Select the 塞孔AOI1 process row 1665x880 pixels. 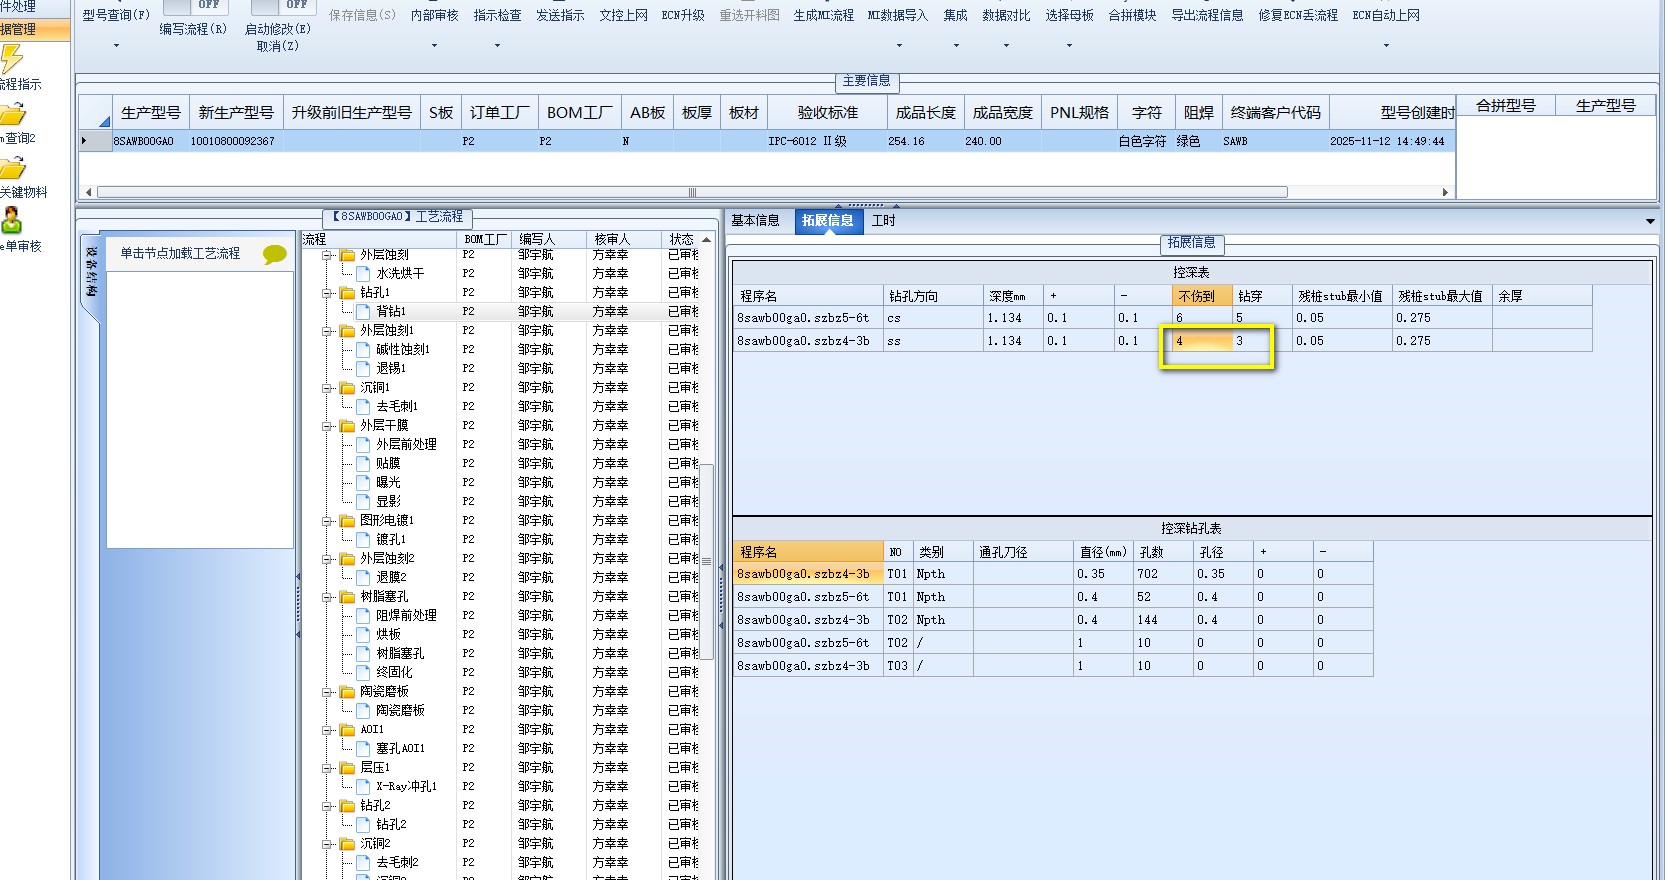[400, 749]
